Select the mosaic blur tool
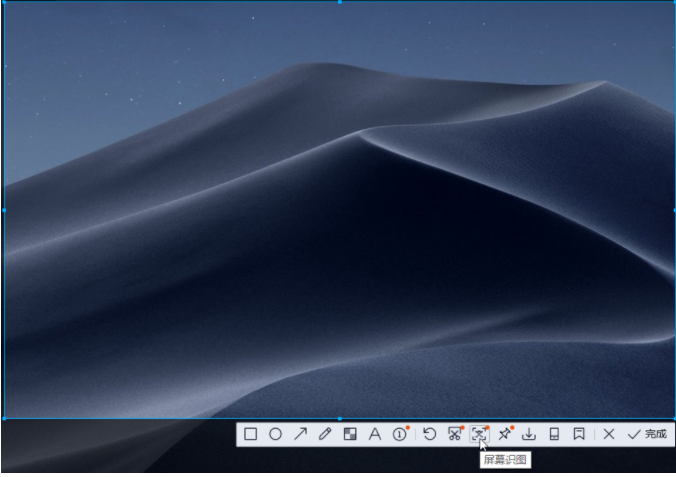 (350, 434)
